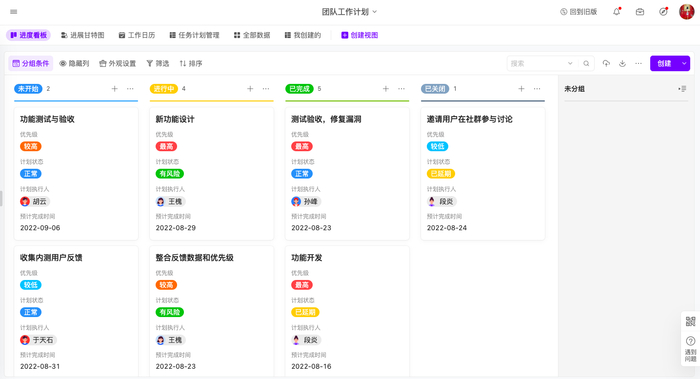
Task: Open the compass explore icon in the header
Action: point(663,12)
